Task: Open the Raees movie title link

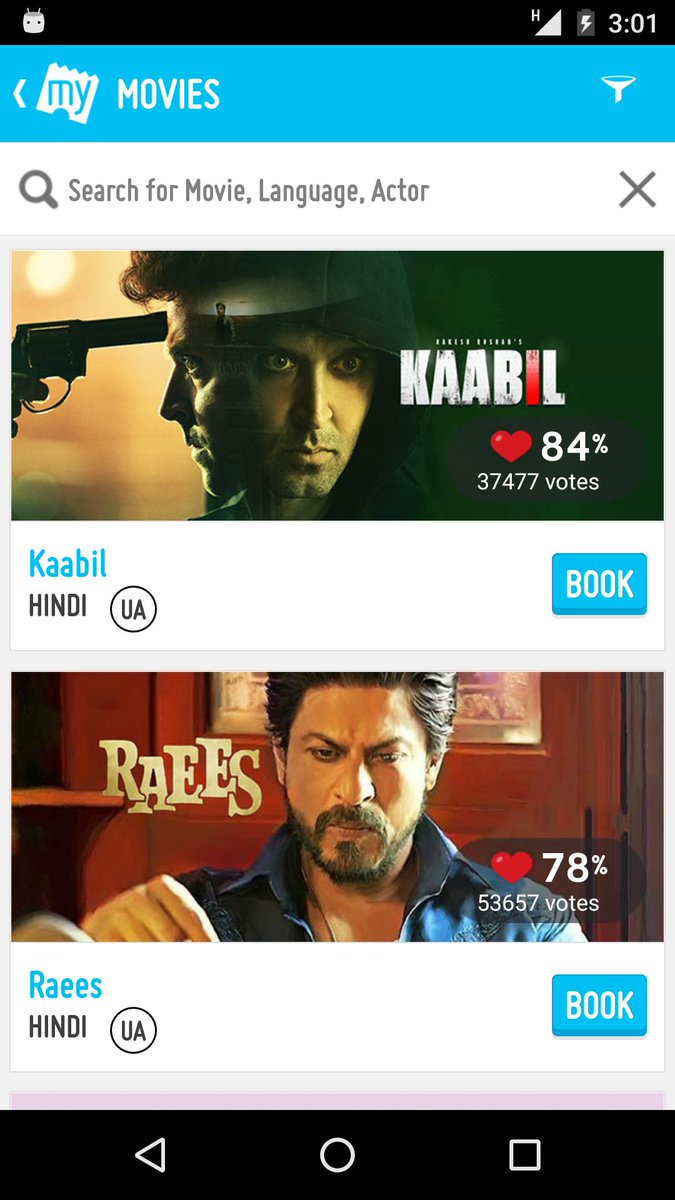Action: click(x=65, y=985)
